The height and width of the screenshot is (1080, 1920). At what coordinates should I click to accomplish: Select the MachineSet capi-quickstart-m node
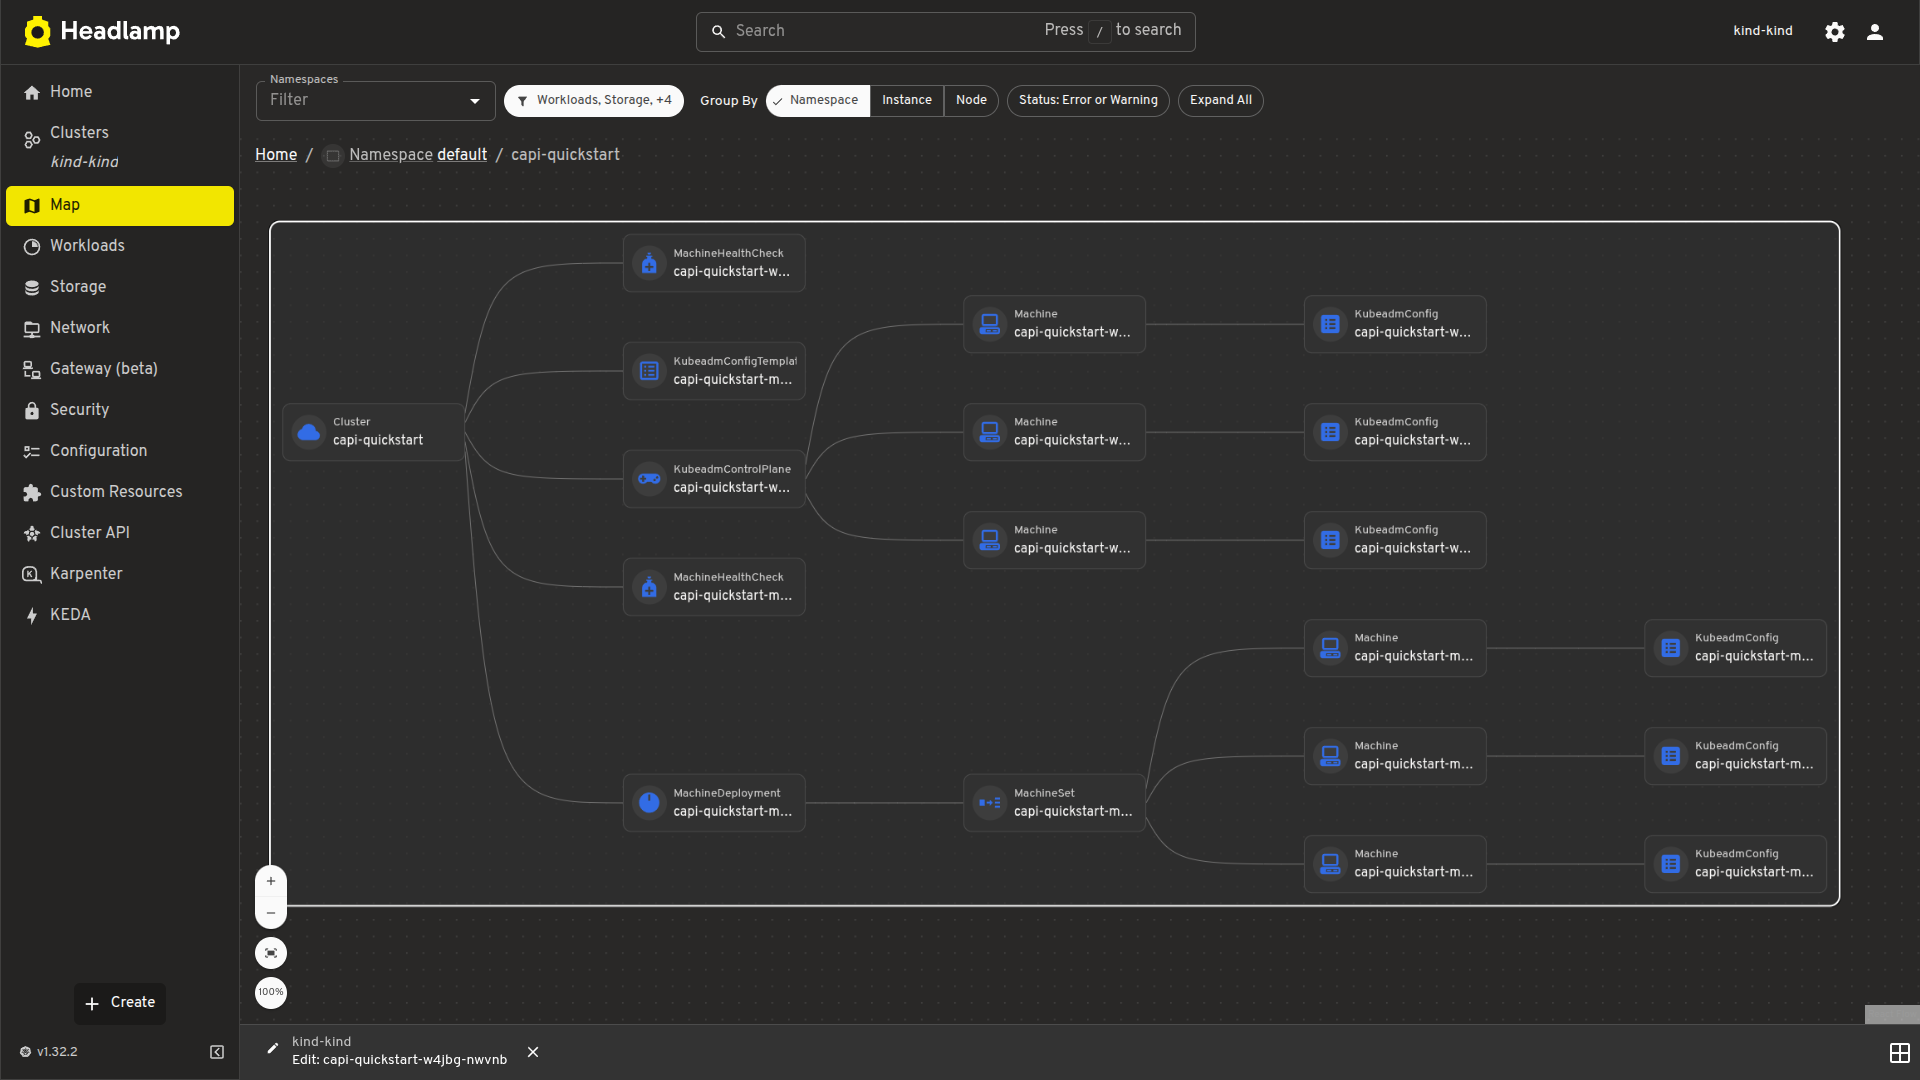click(x=1054, y=803)
